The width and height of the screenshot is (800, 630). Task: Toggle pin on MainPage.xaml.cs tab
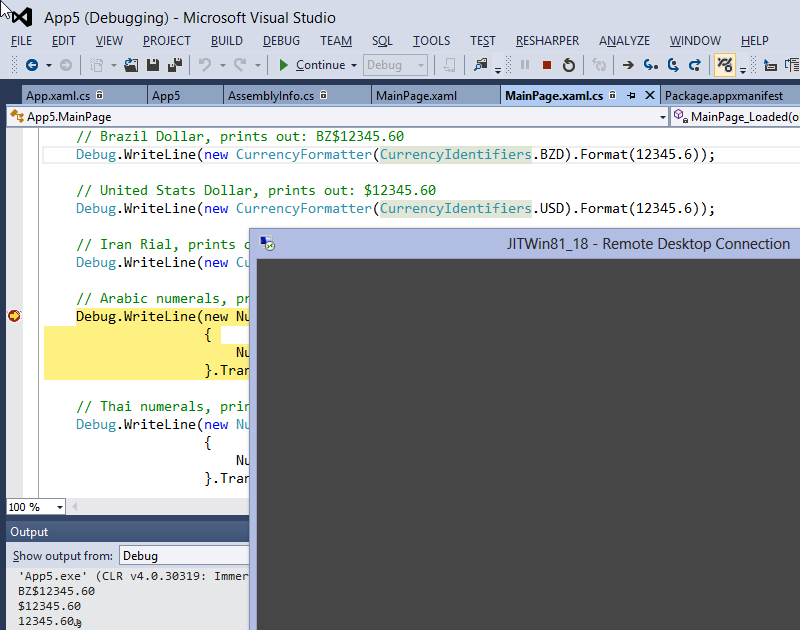click(631, 95)
